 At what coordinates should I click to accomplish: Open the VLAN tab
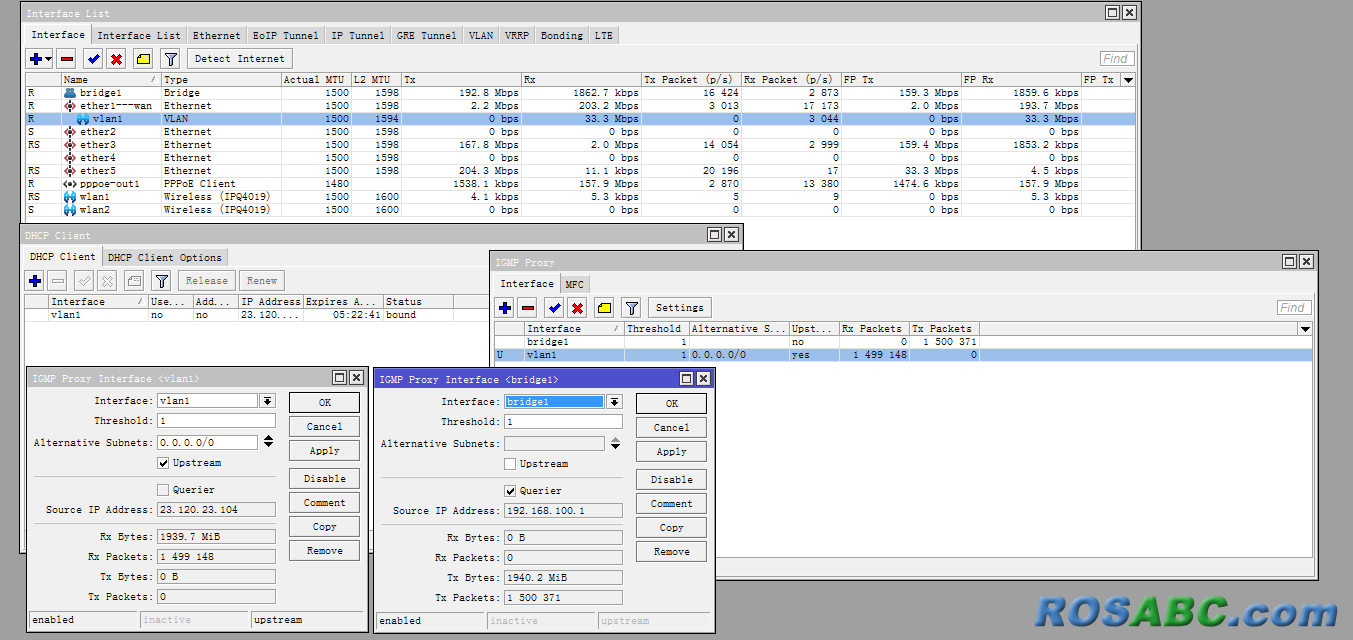pos(481,35)
